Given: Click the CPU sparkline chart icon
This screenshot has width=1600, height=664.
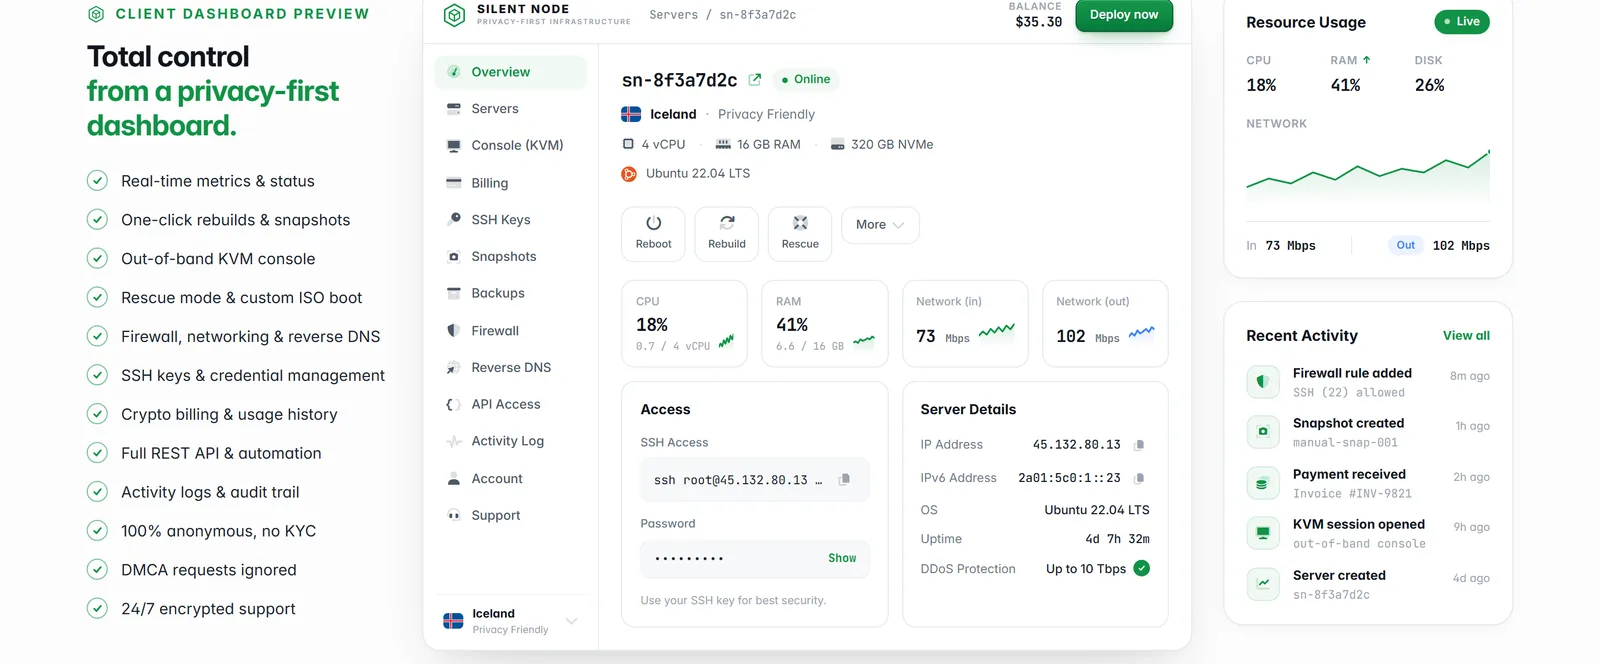Looking at the screenshot, I should (726, 341).
